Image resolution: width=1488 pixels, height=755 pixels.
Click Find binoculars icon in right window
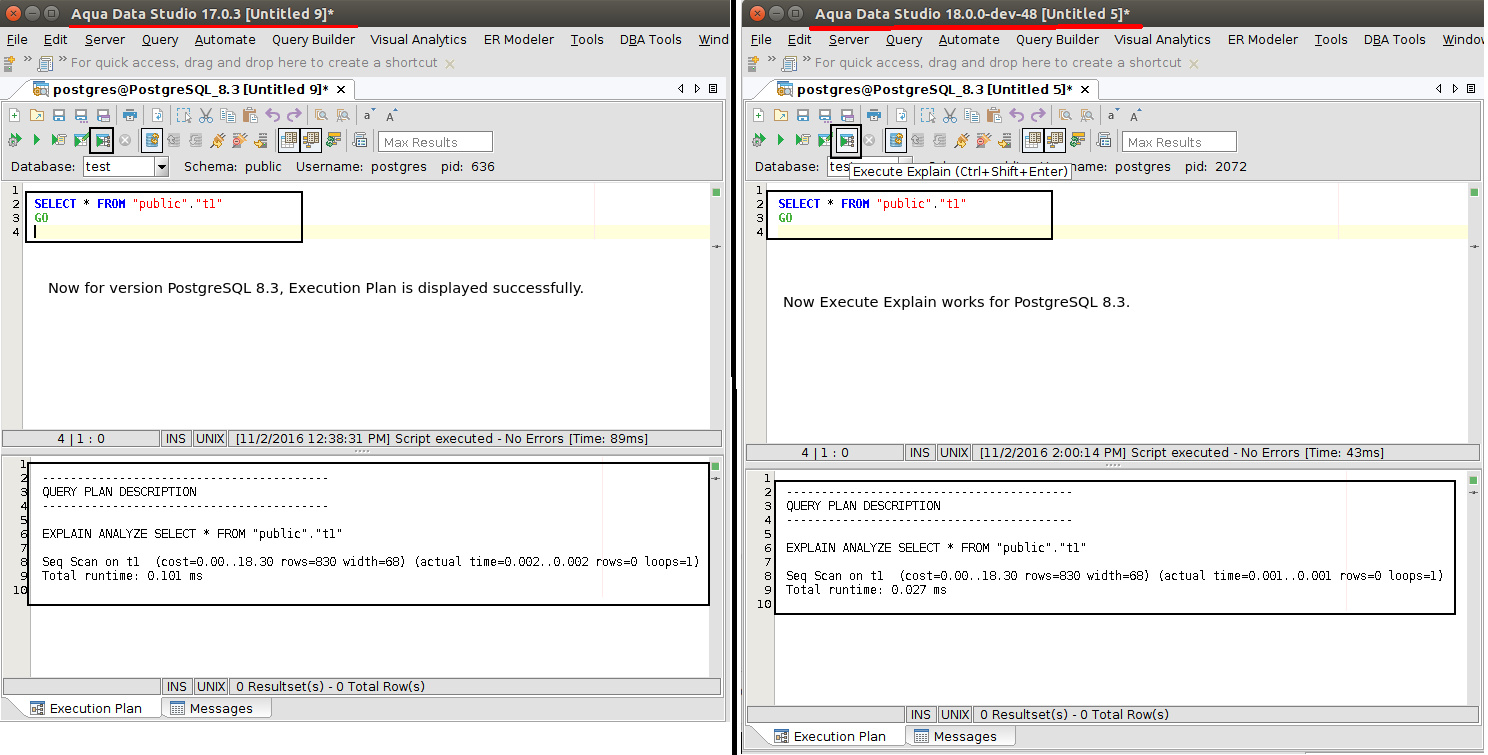1065,115
